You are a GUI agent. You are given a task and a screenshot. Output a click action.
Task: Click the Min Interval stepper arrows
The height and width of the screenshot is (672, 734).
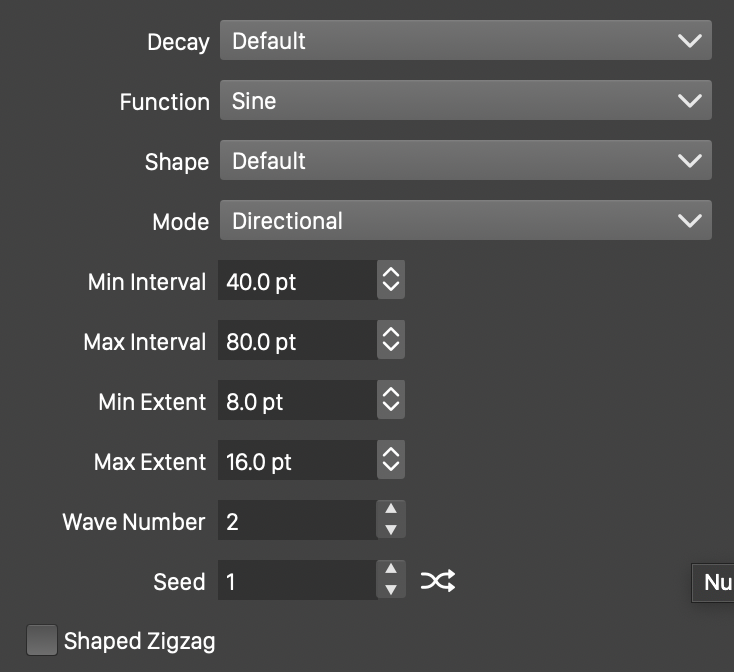391,281
